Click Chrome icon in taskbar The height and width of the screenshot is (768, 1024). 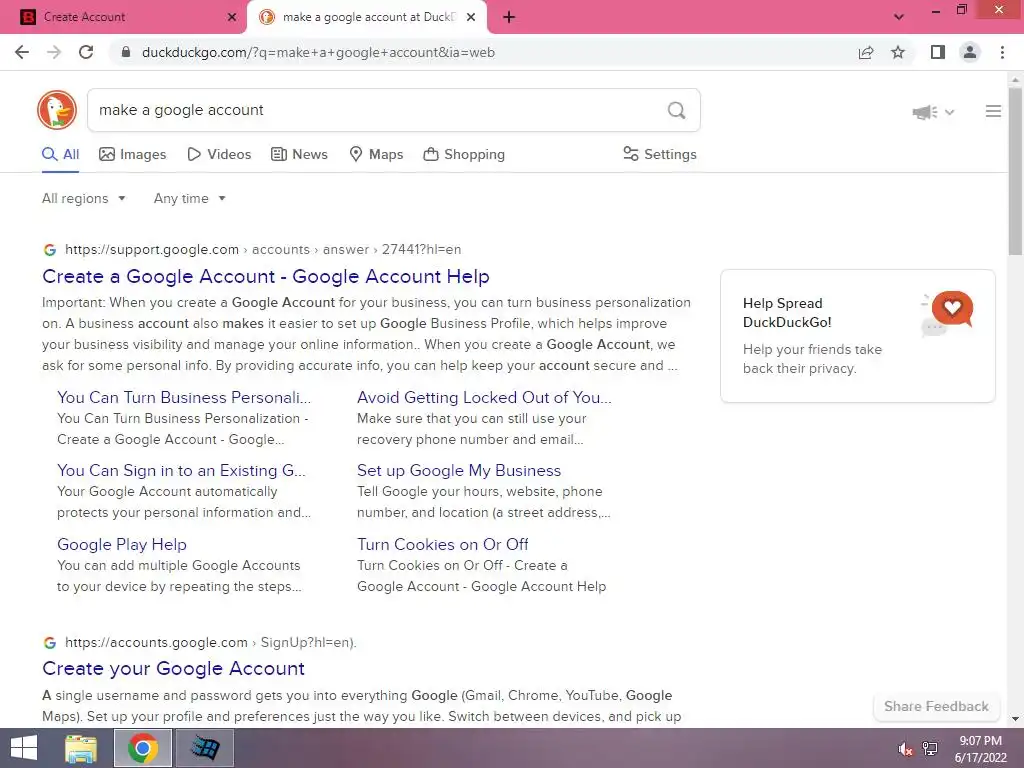(143, 748)
